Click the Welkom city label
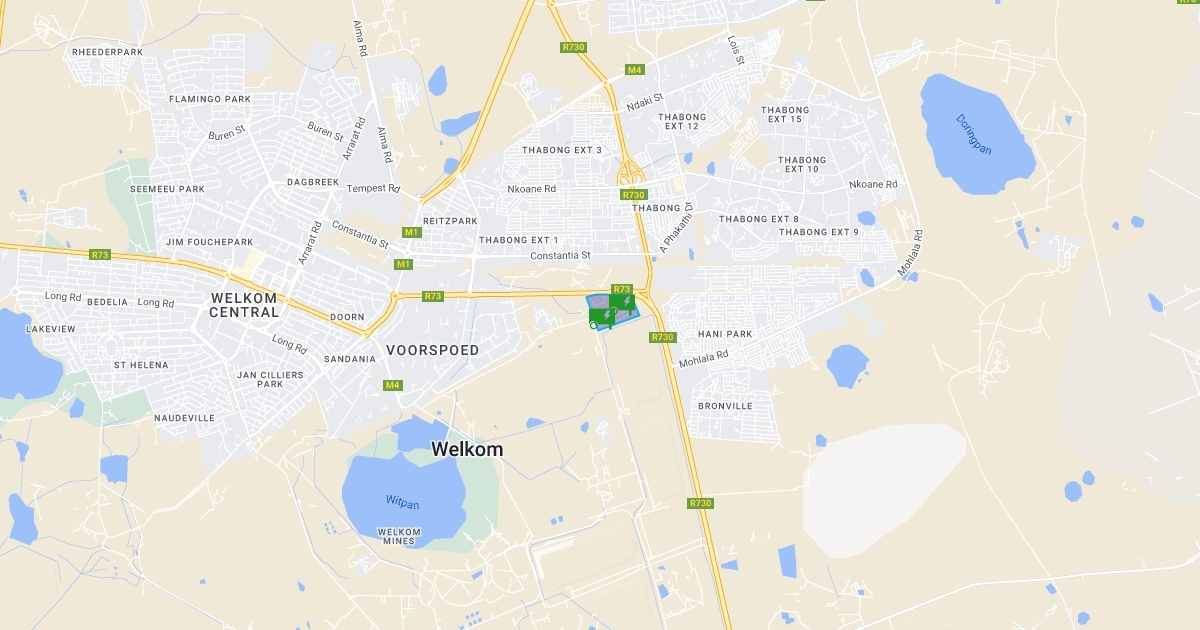This screenshot has height=630, width=1200. pyautogui.click(x=467, y=450)
